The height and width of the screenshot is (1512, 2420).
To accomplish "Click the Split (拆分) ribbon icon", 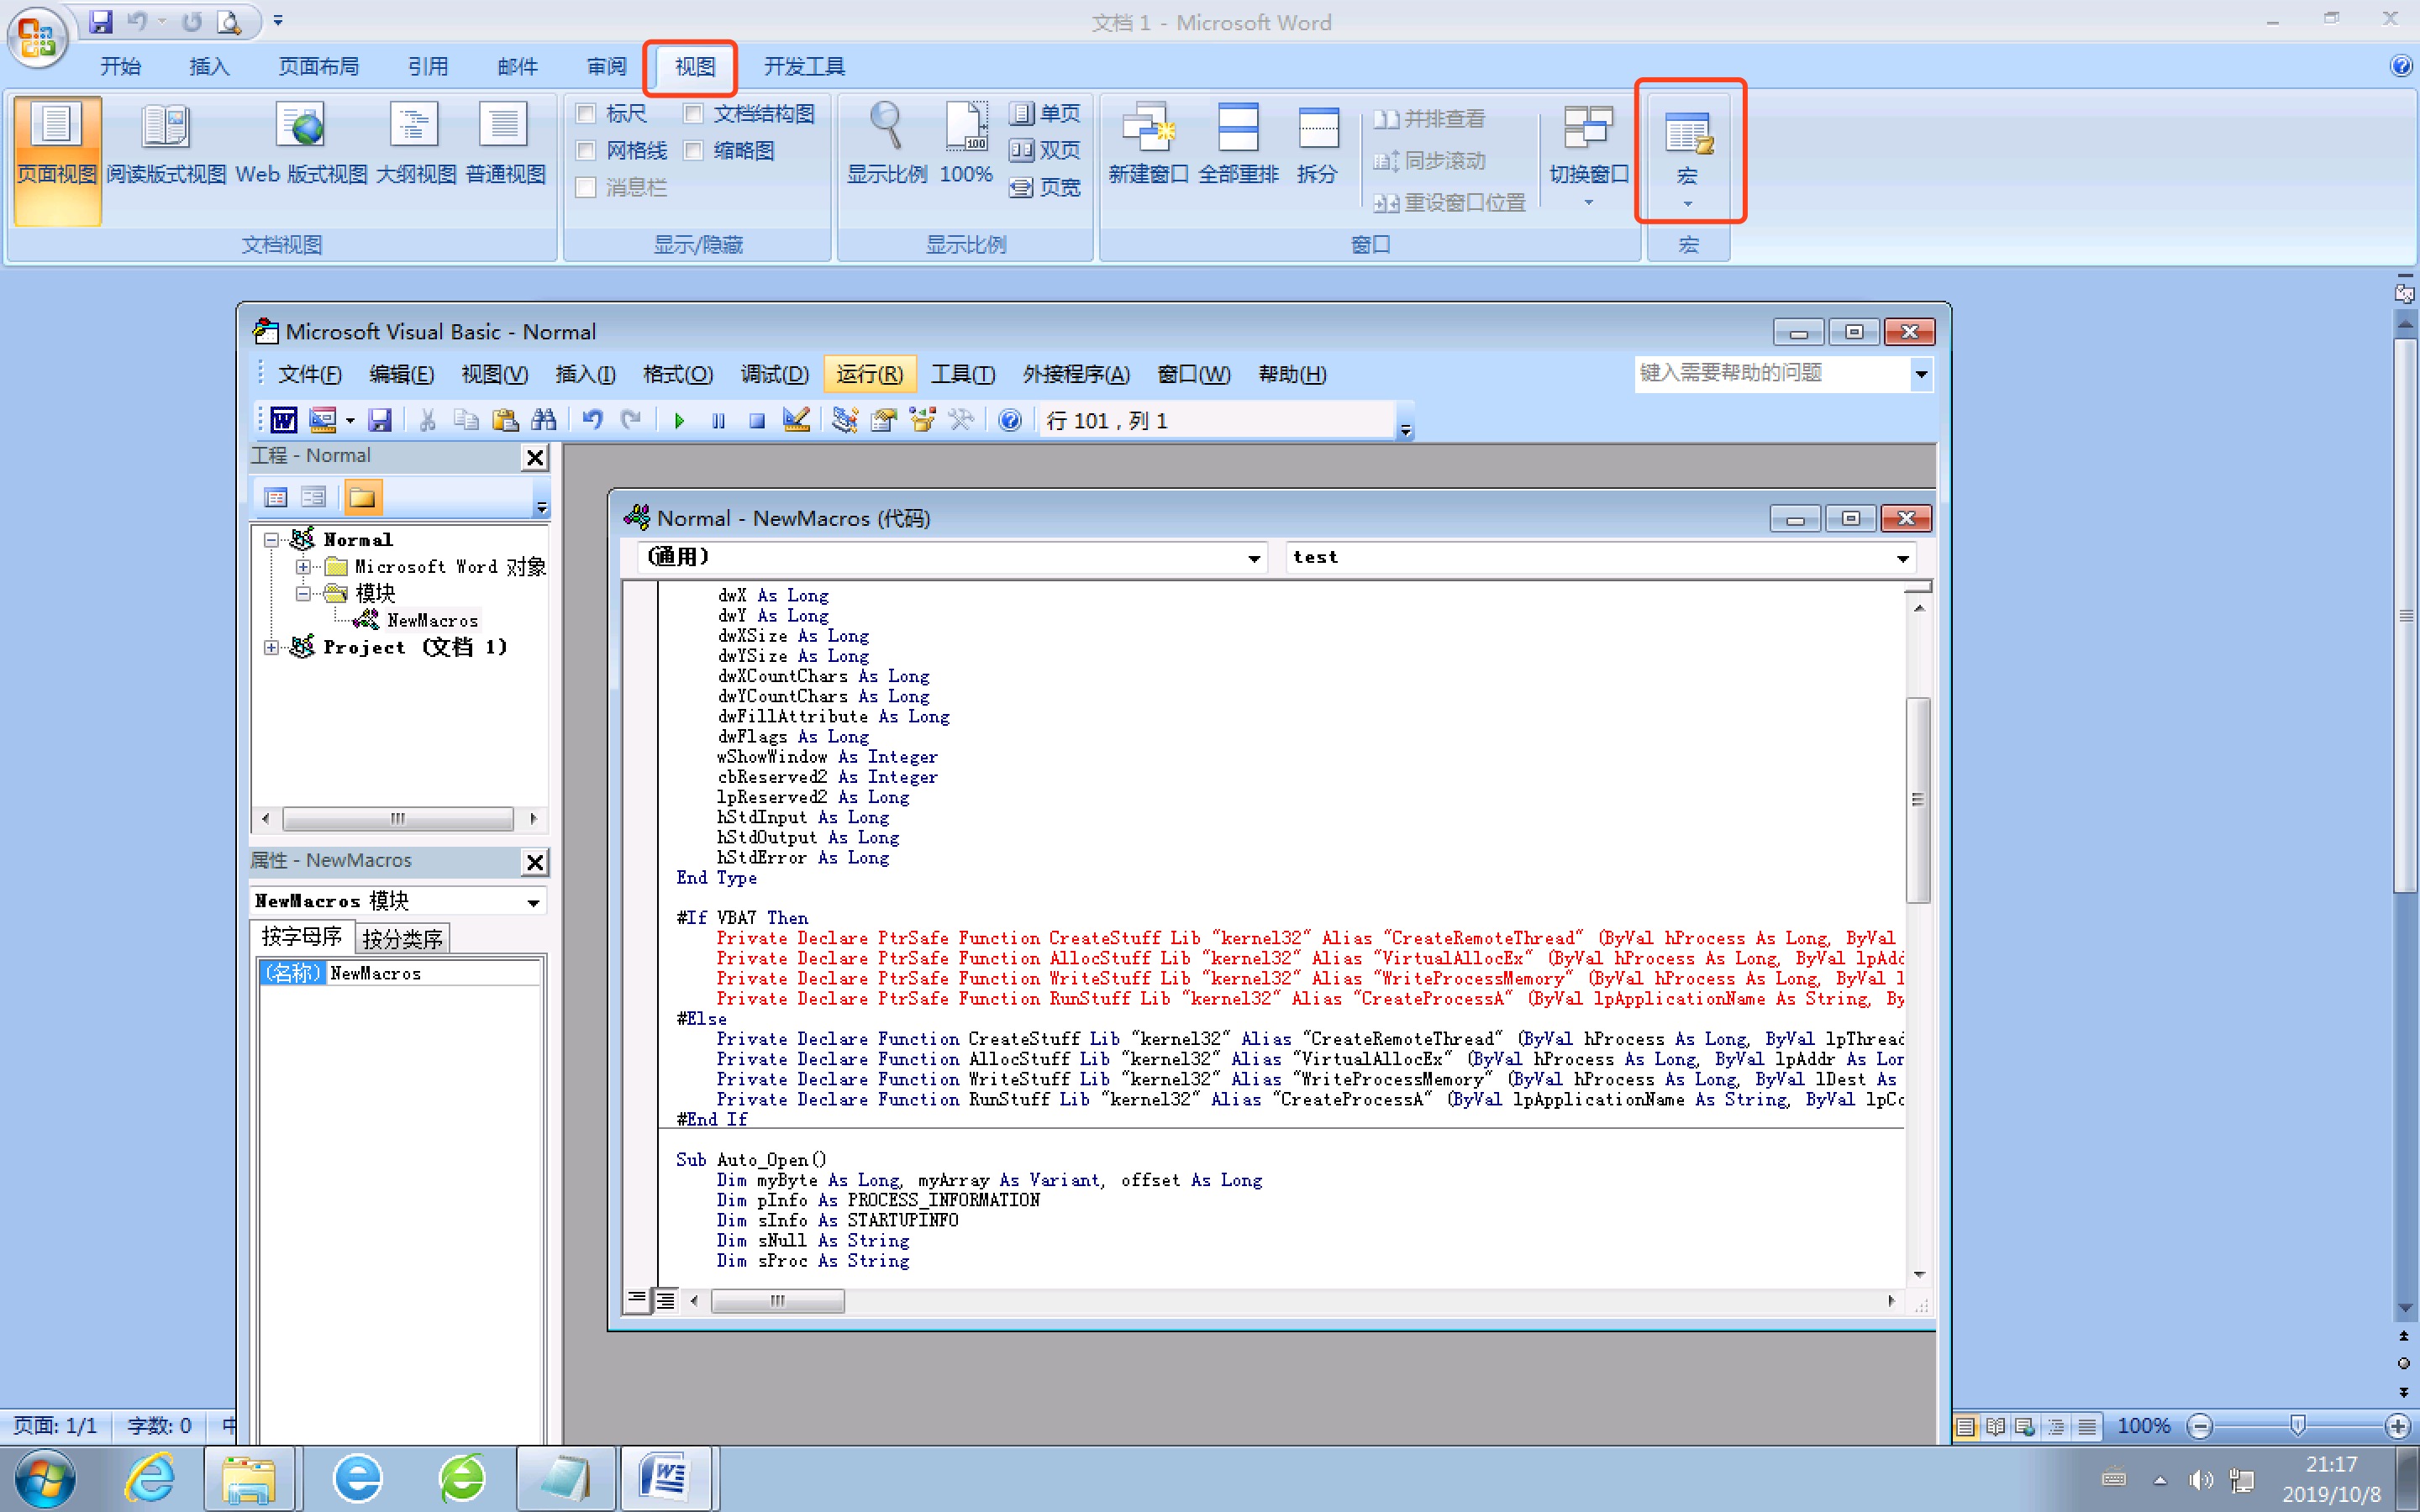I will click(x=1317, y=144).
